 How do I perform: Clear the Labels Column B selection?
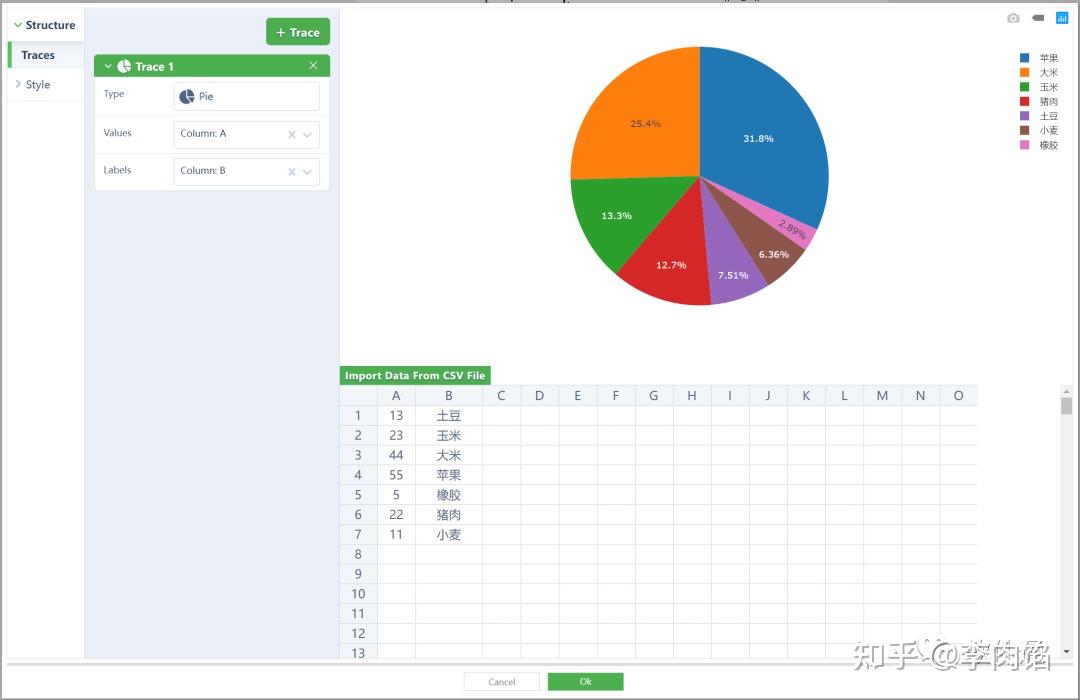click(x=292, y=172)
